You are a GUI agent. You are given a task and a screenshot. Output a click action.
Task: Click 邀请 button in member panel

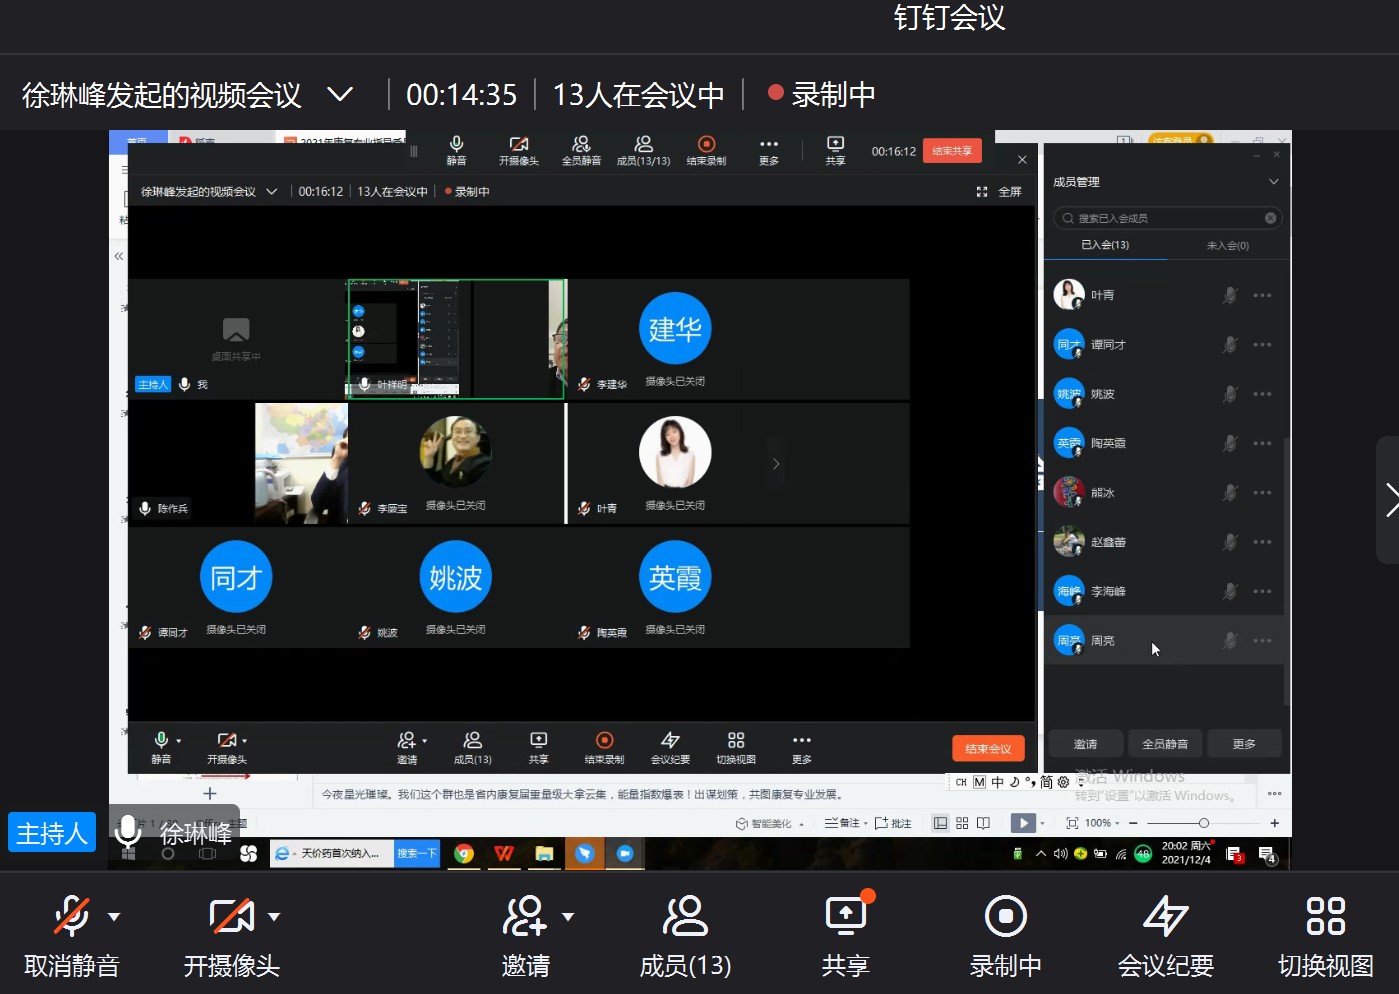click(x=1085, y=744)
